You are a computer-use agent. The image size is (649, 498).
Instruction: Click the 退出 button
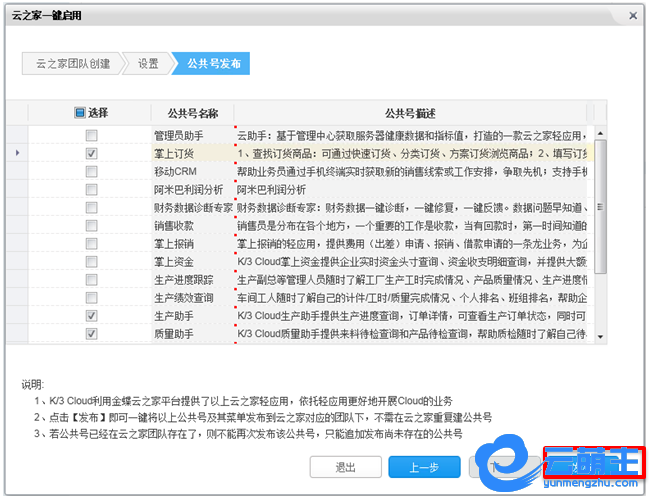[345, 466]
